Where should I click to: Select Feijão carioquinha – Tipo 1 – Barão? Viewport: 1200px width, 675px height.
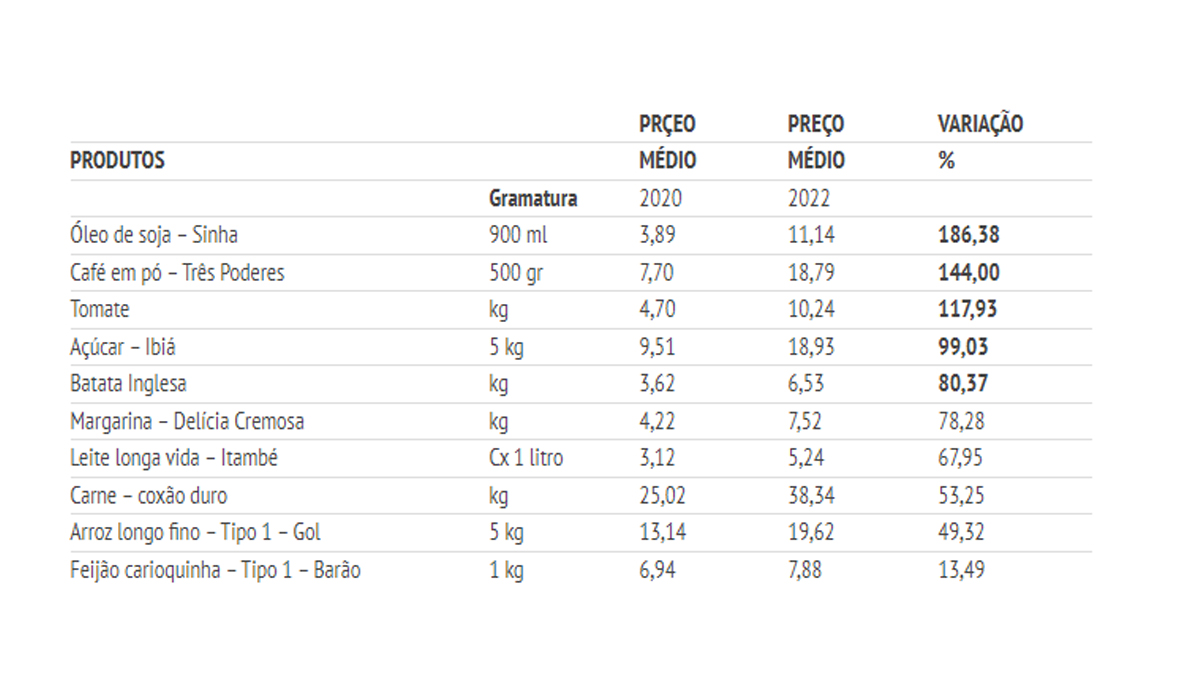[215, 571]
